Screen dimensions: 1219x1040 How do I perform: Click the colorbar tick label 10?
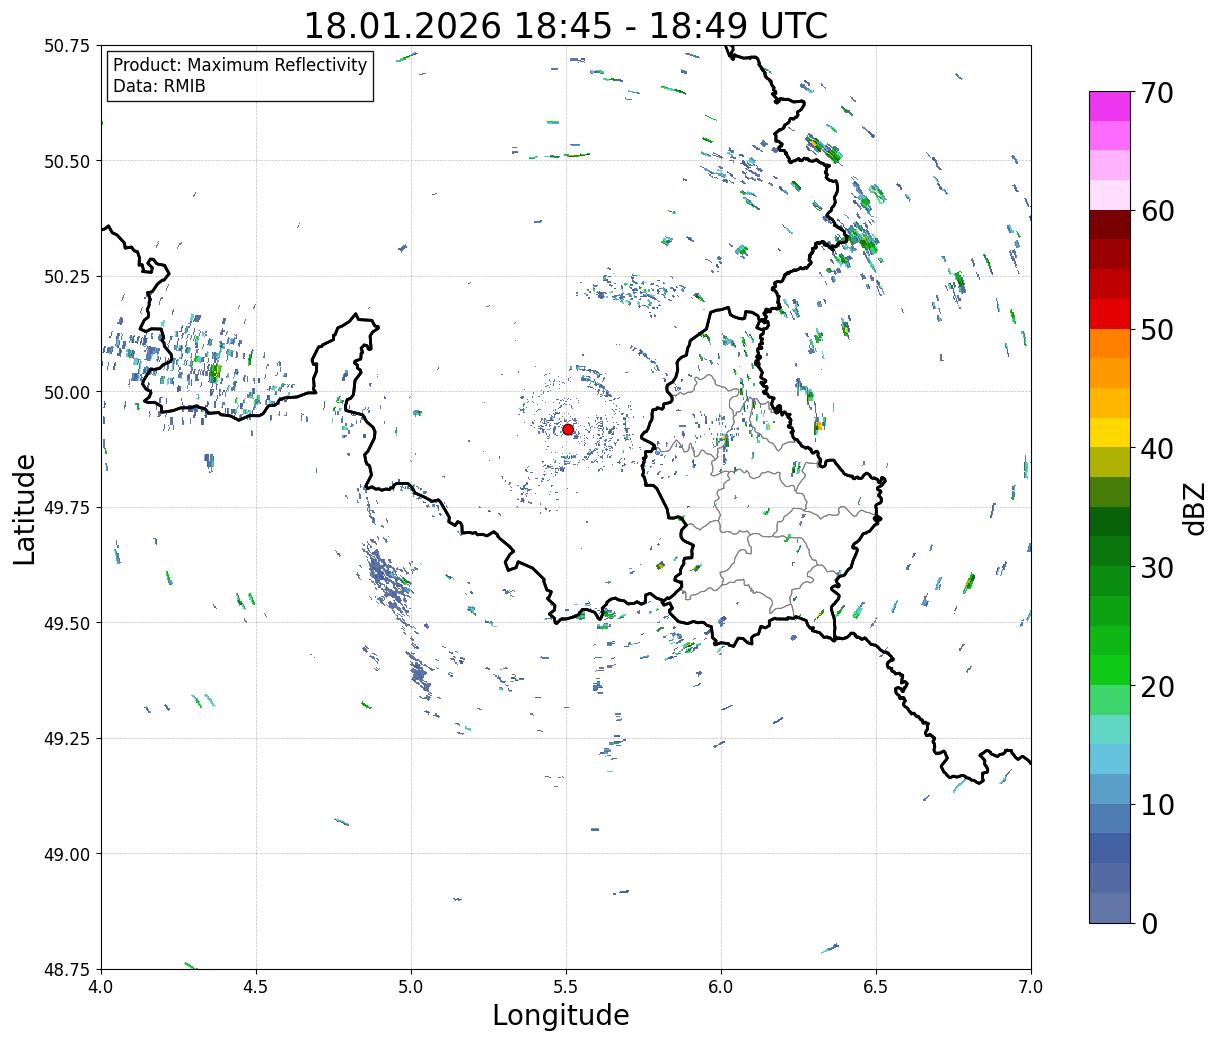click(x=1156, y=805)
